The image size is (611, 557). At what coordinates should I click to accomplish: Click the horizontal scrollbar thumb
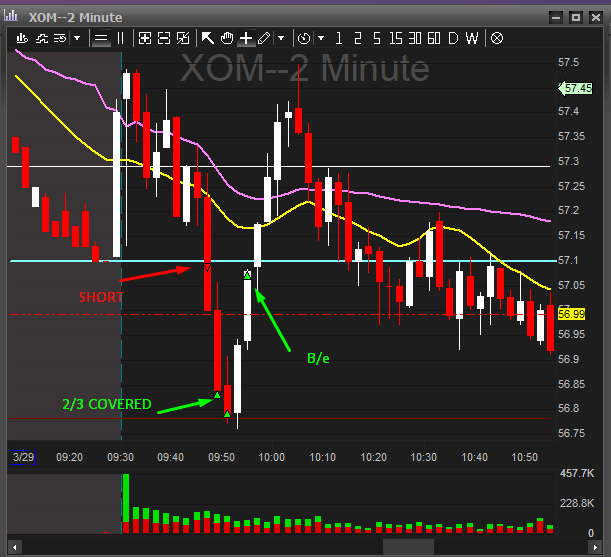tap(408, 547)
